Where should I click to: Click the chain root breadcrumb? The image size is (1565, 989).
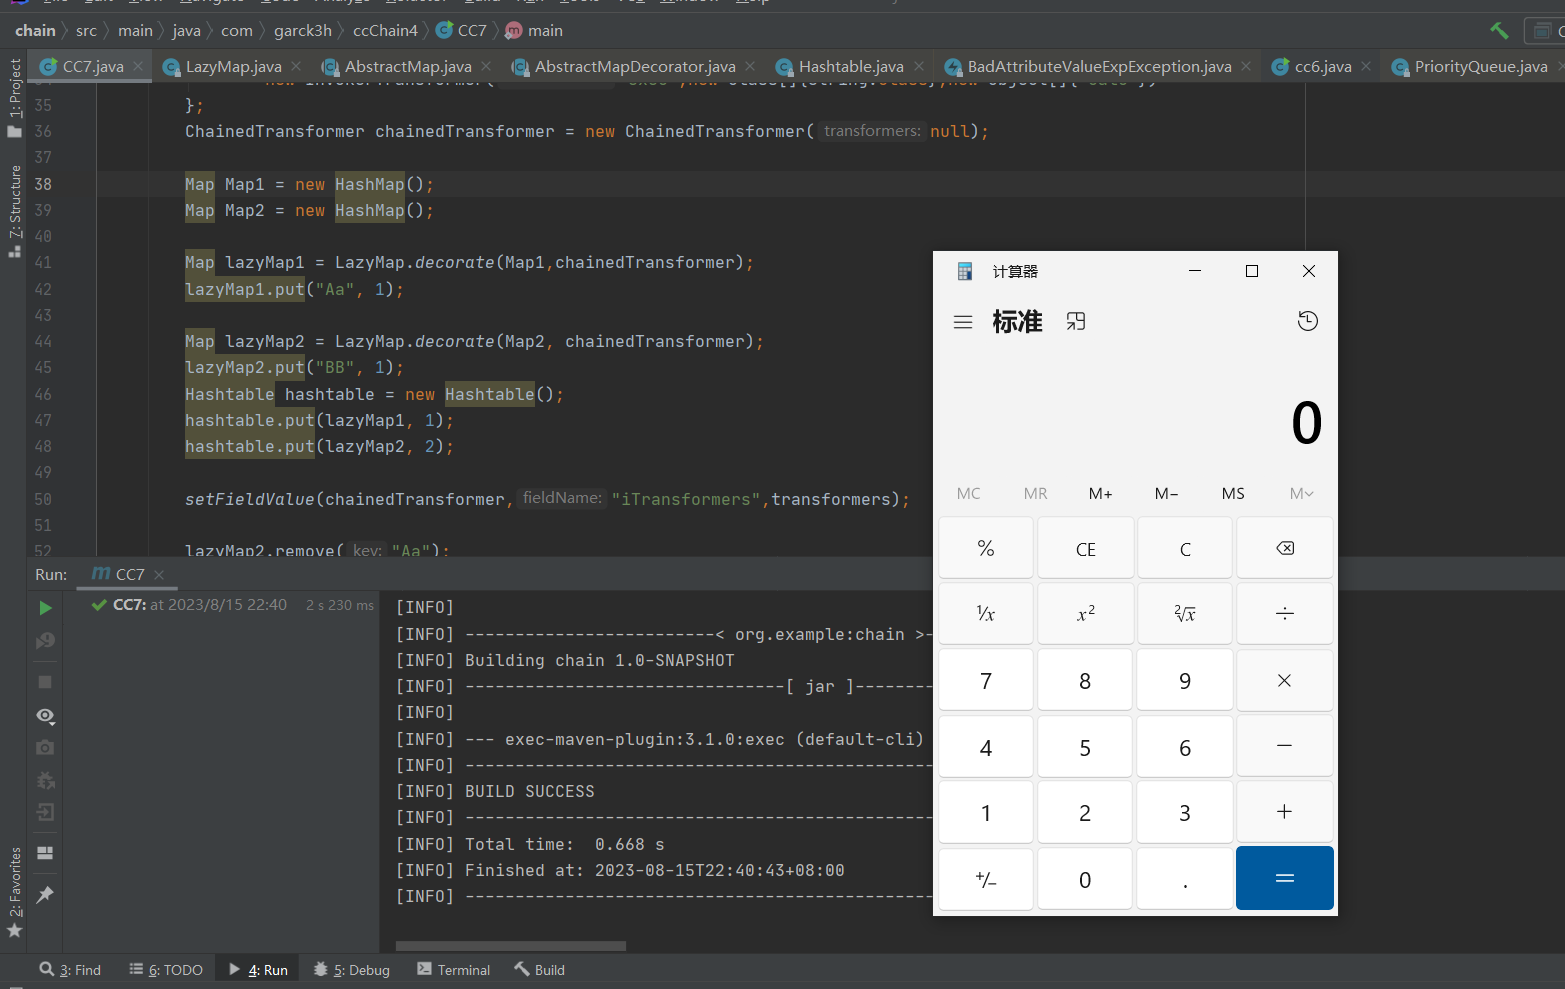pyautogui.click(x=35, y=31)
